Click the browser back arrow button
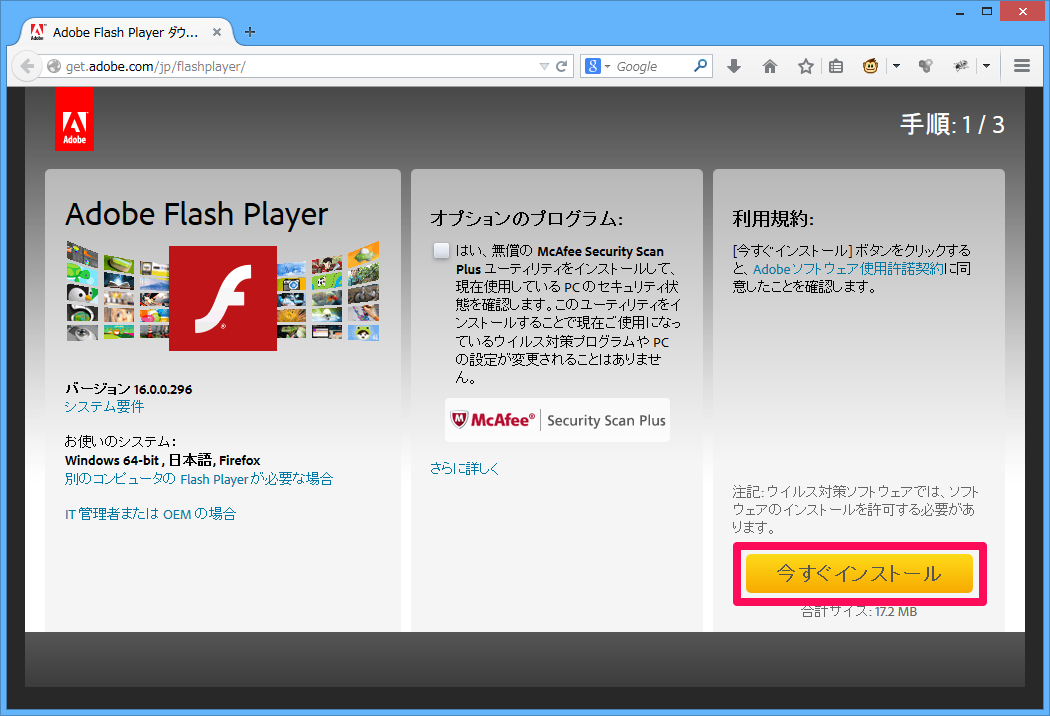Screen dimensions: 1050x716 click(27, 66)
